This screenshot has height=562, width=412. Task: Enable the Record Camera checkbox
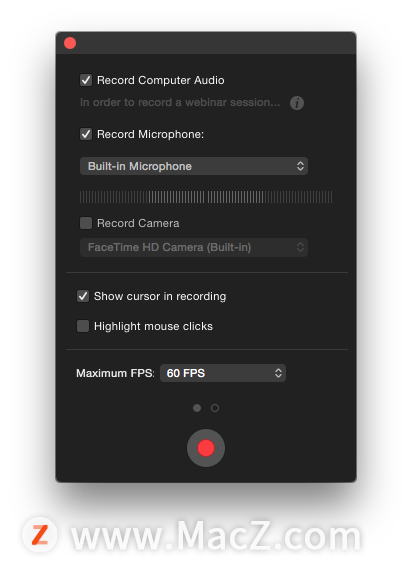(86, 223)
